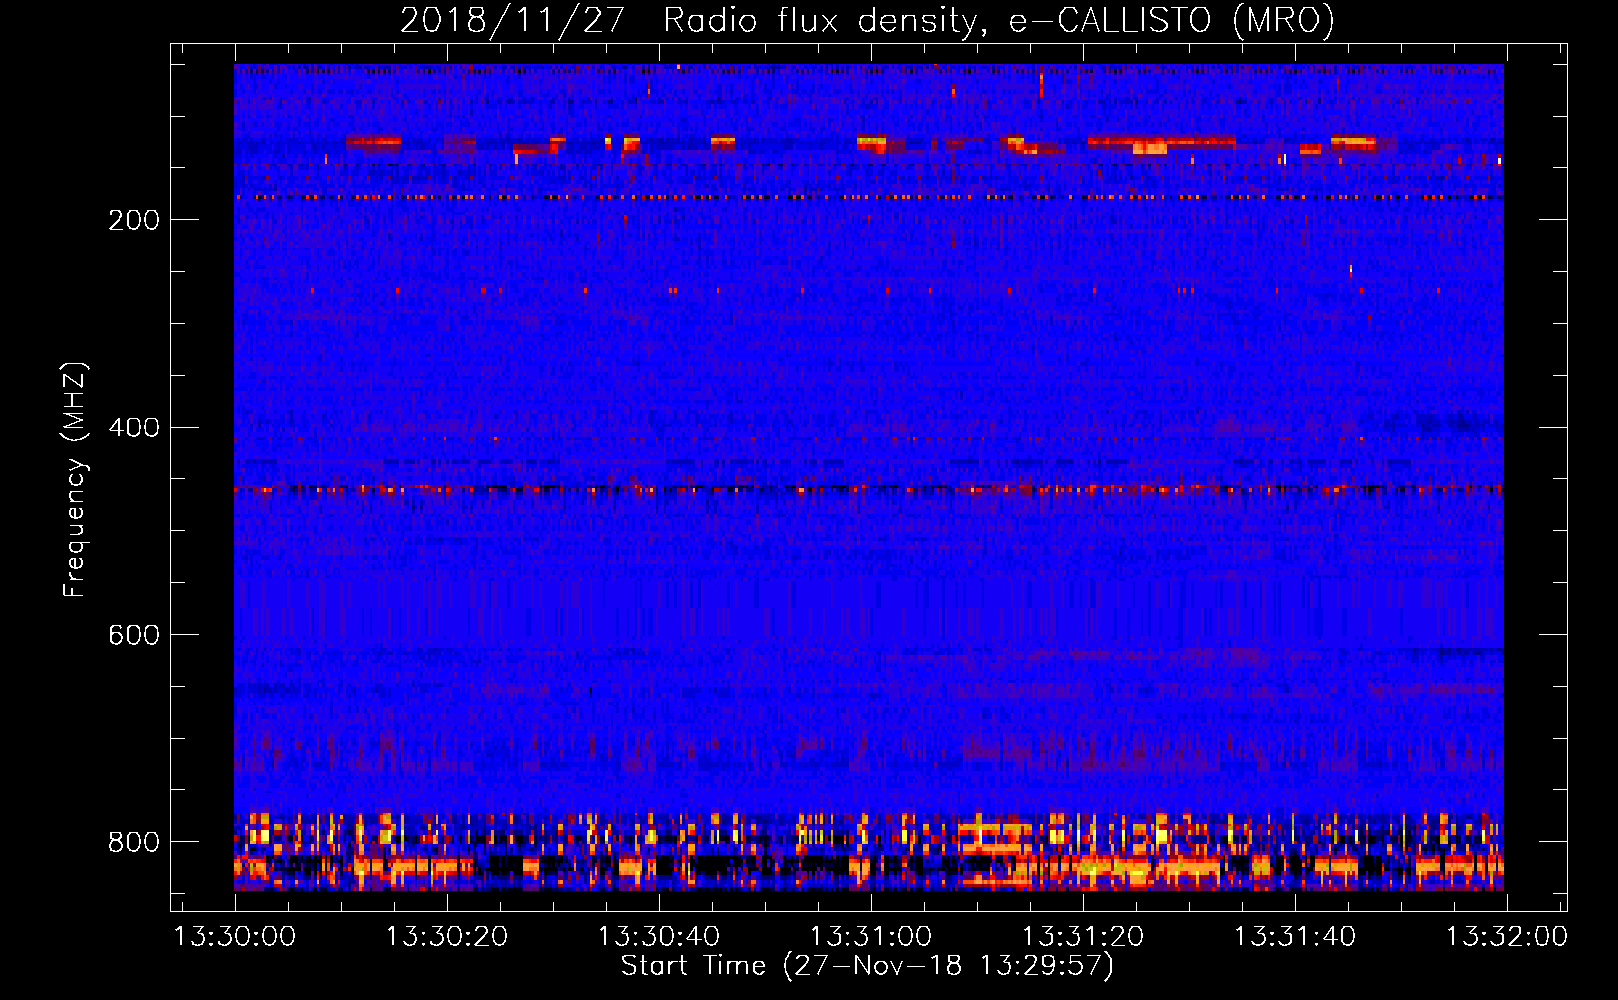Click the '800' frequency tick label
Image resolution: width=1618 pixels, height=1000 pixels.
[x=134, y=843]
